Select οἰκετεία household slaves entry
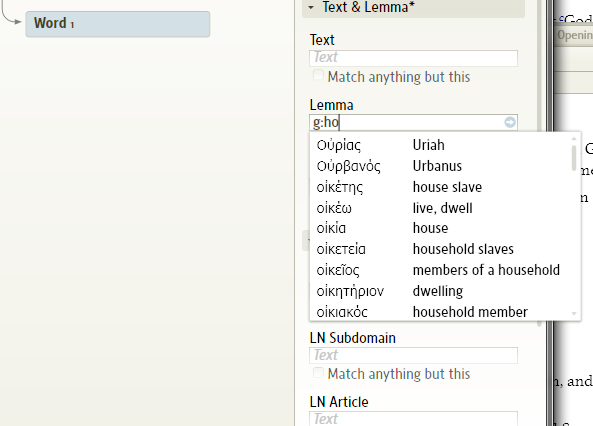 coord(441,249)
